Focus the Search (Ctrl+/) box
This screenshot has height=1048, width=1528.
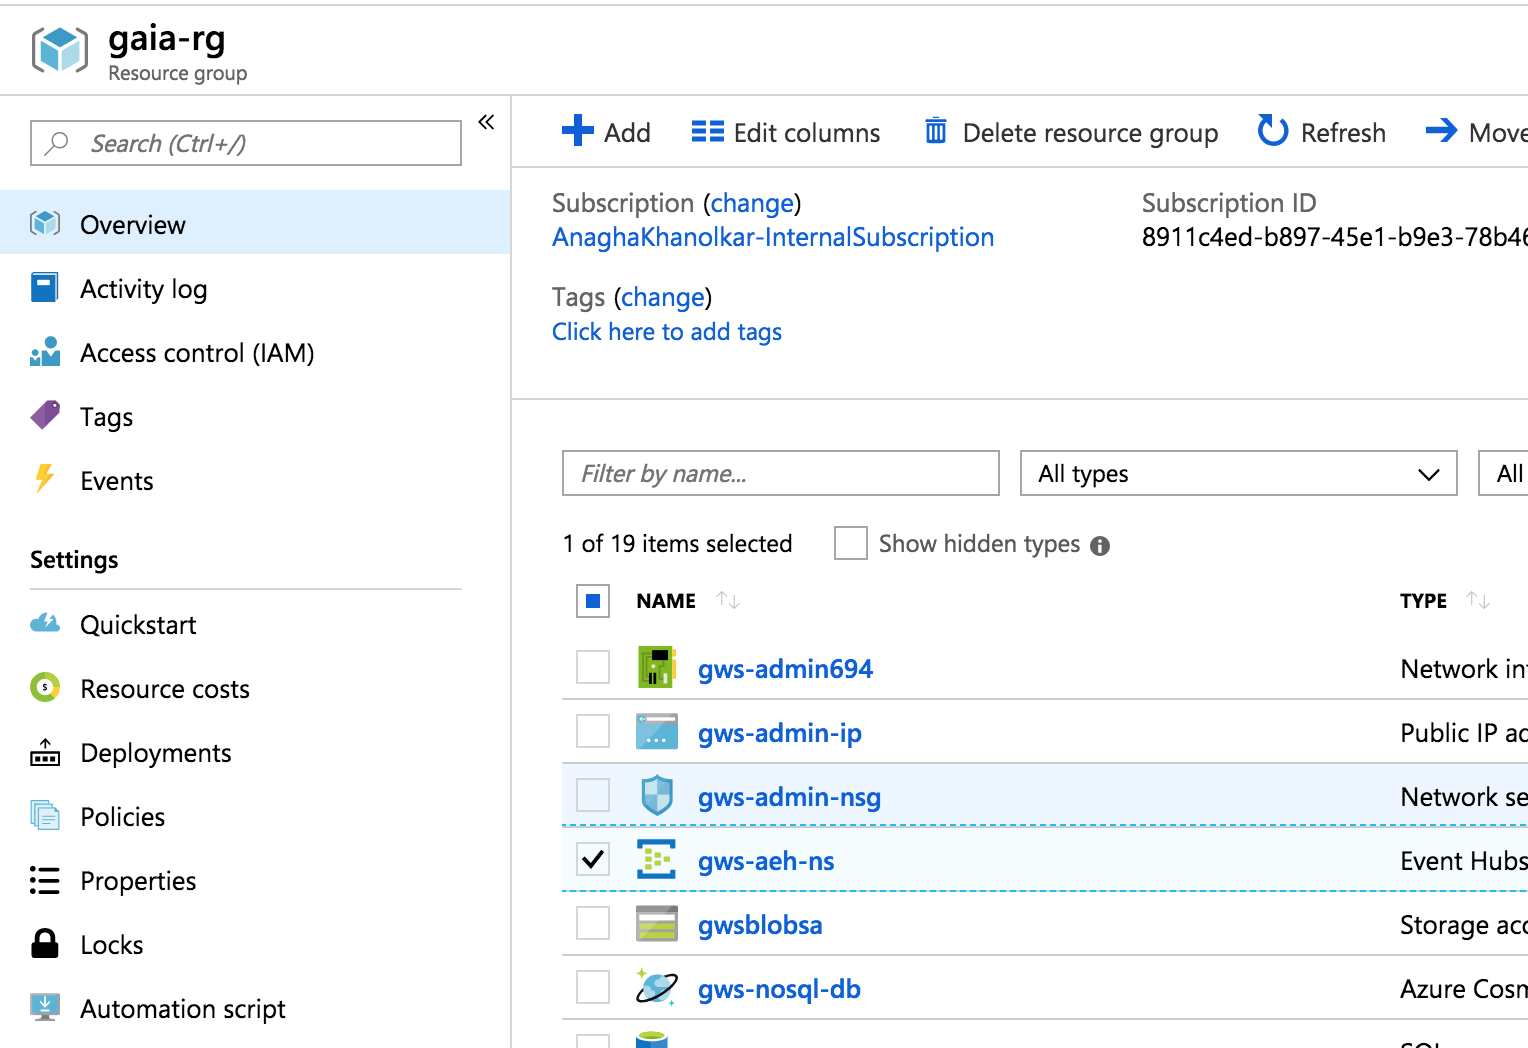click(x=246, y=143)
